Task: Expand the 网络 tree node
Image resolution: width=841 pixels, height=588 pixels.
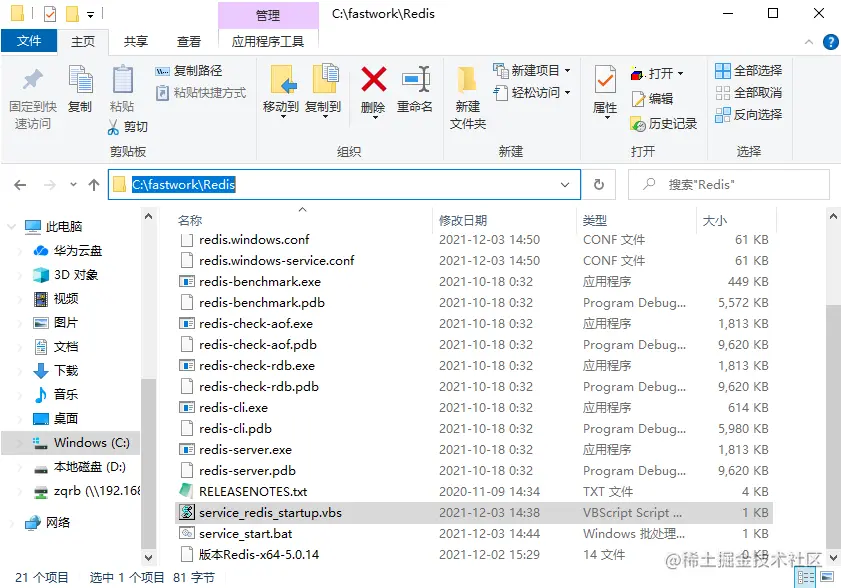Action: [11, 523]
